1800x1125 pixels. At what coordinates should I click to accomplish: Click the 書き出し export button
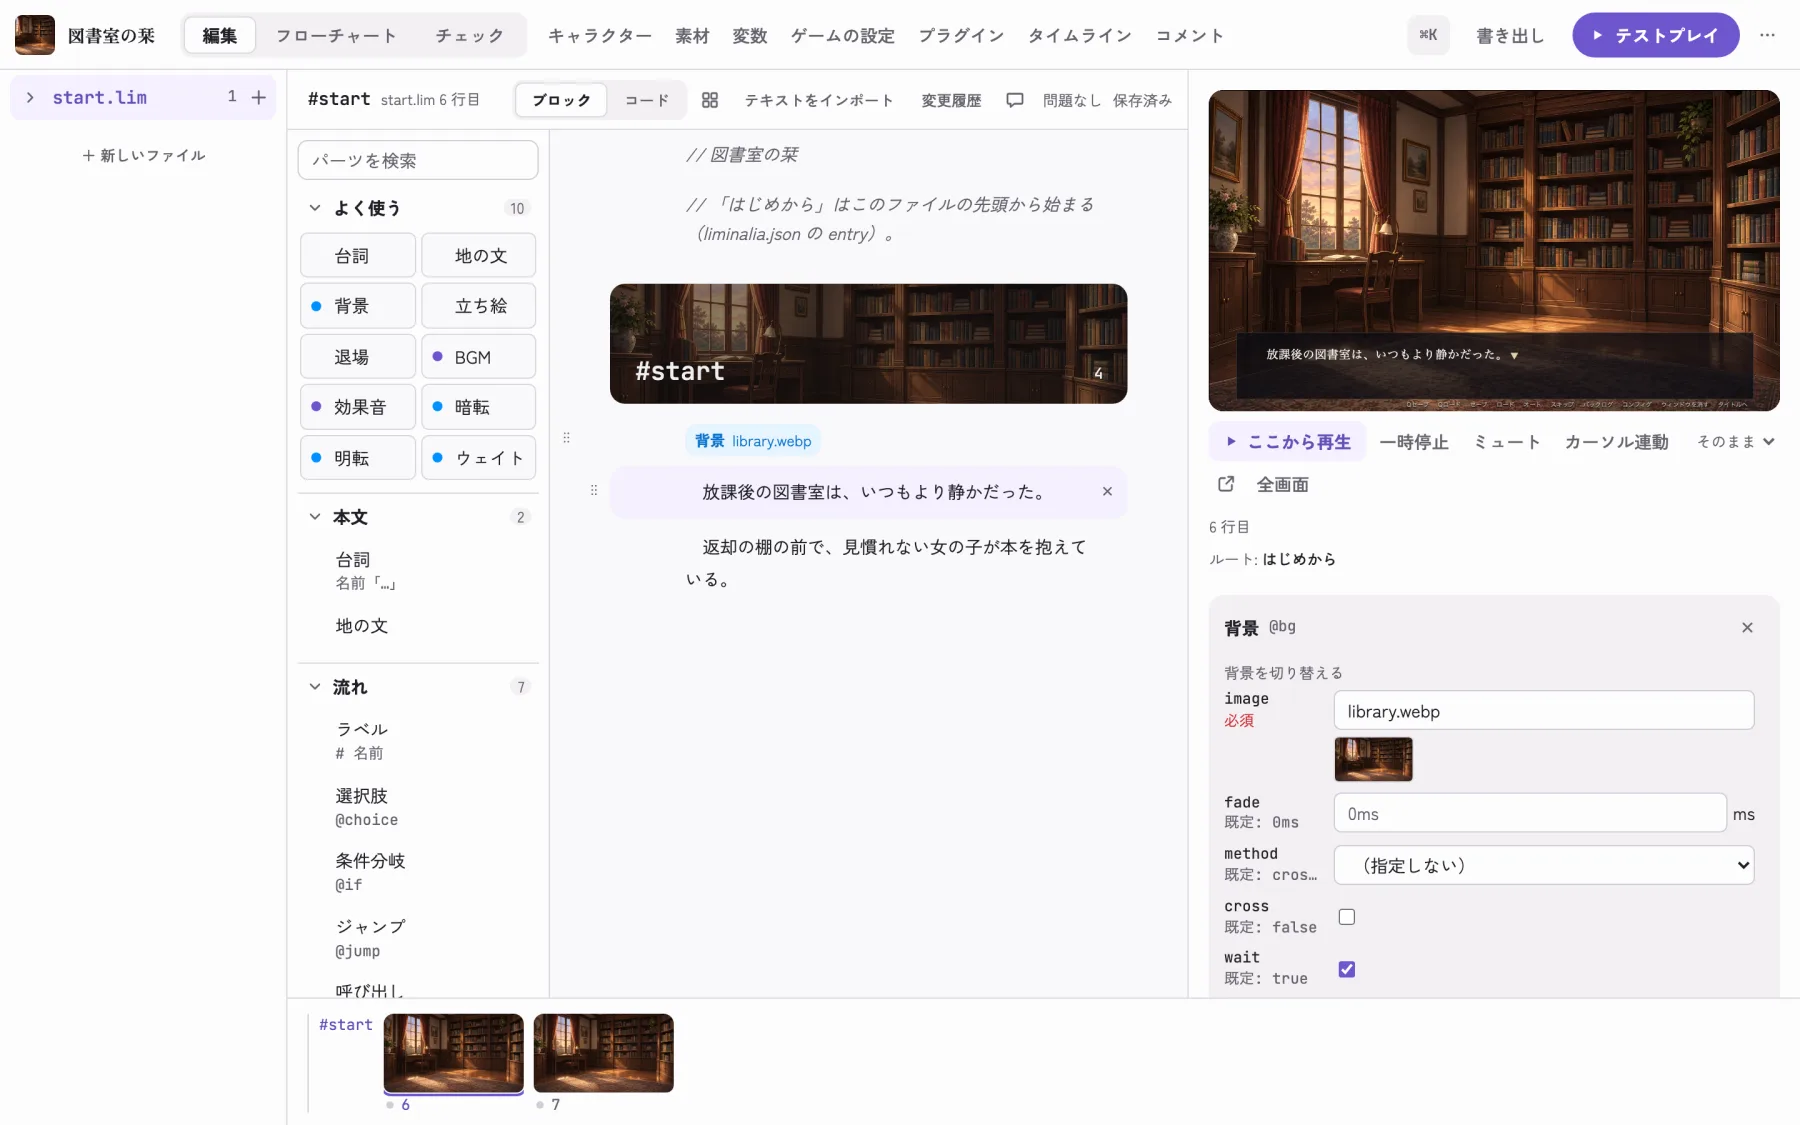(1510, 35)
